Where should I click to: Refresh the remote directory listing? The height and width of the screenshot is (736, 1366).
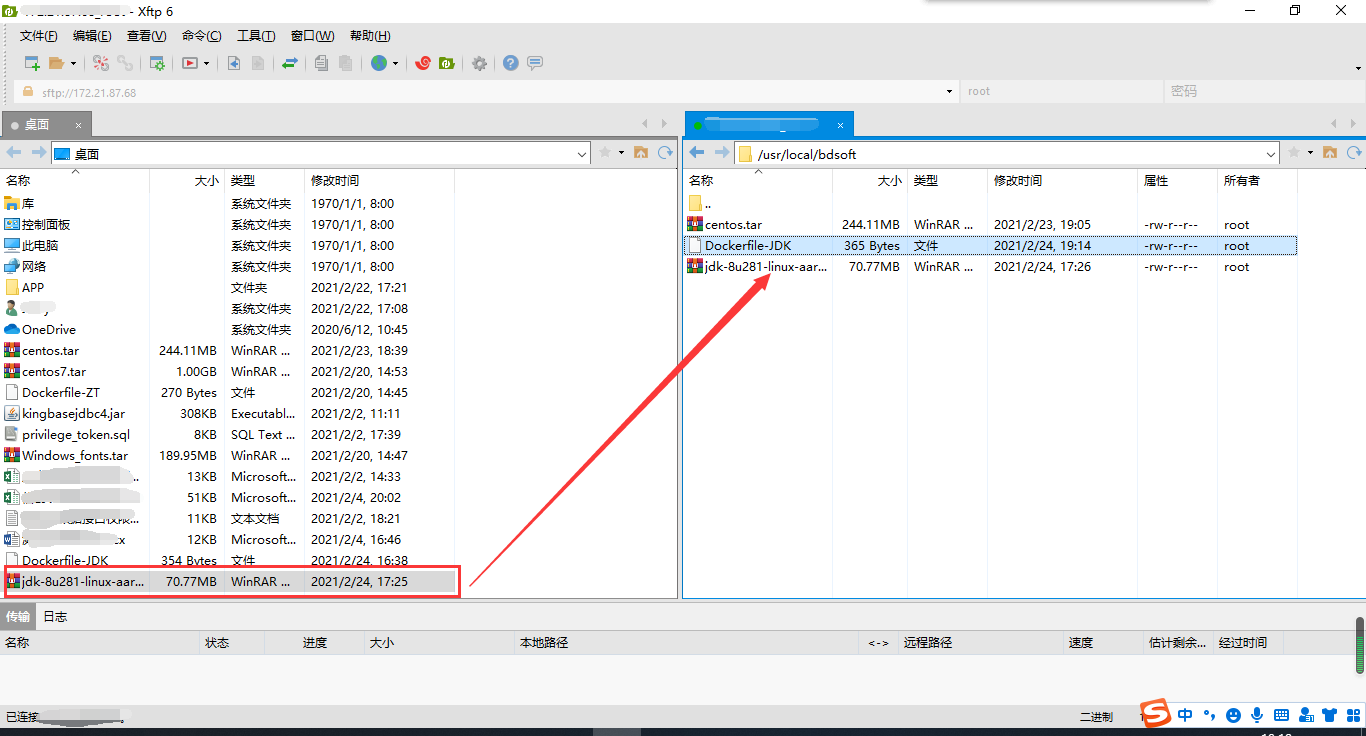click(1356, 152)
